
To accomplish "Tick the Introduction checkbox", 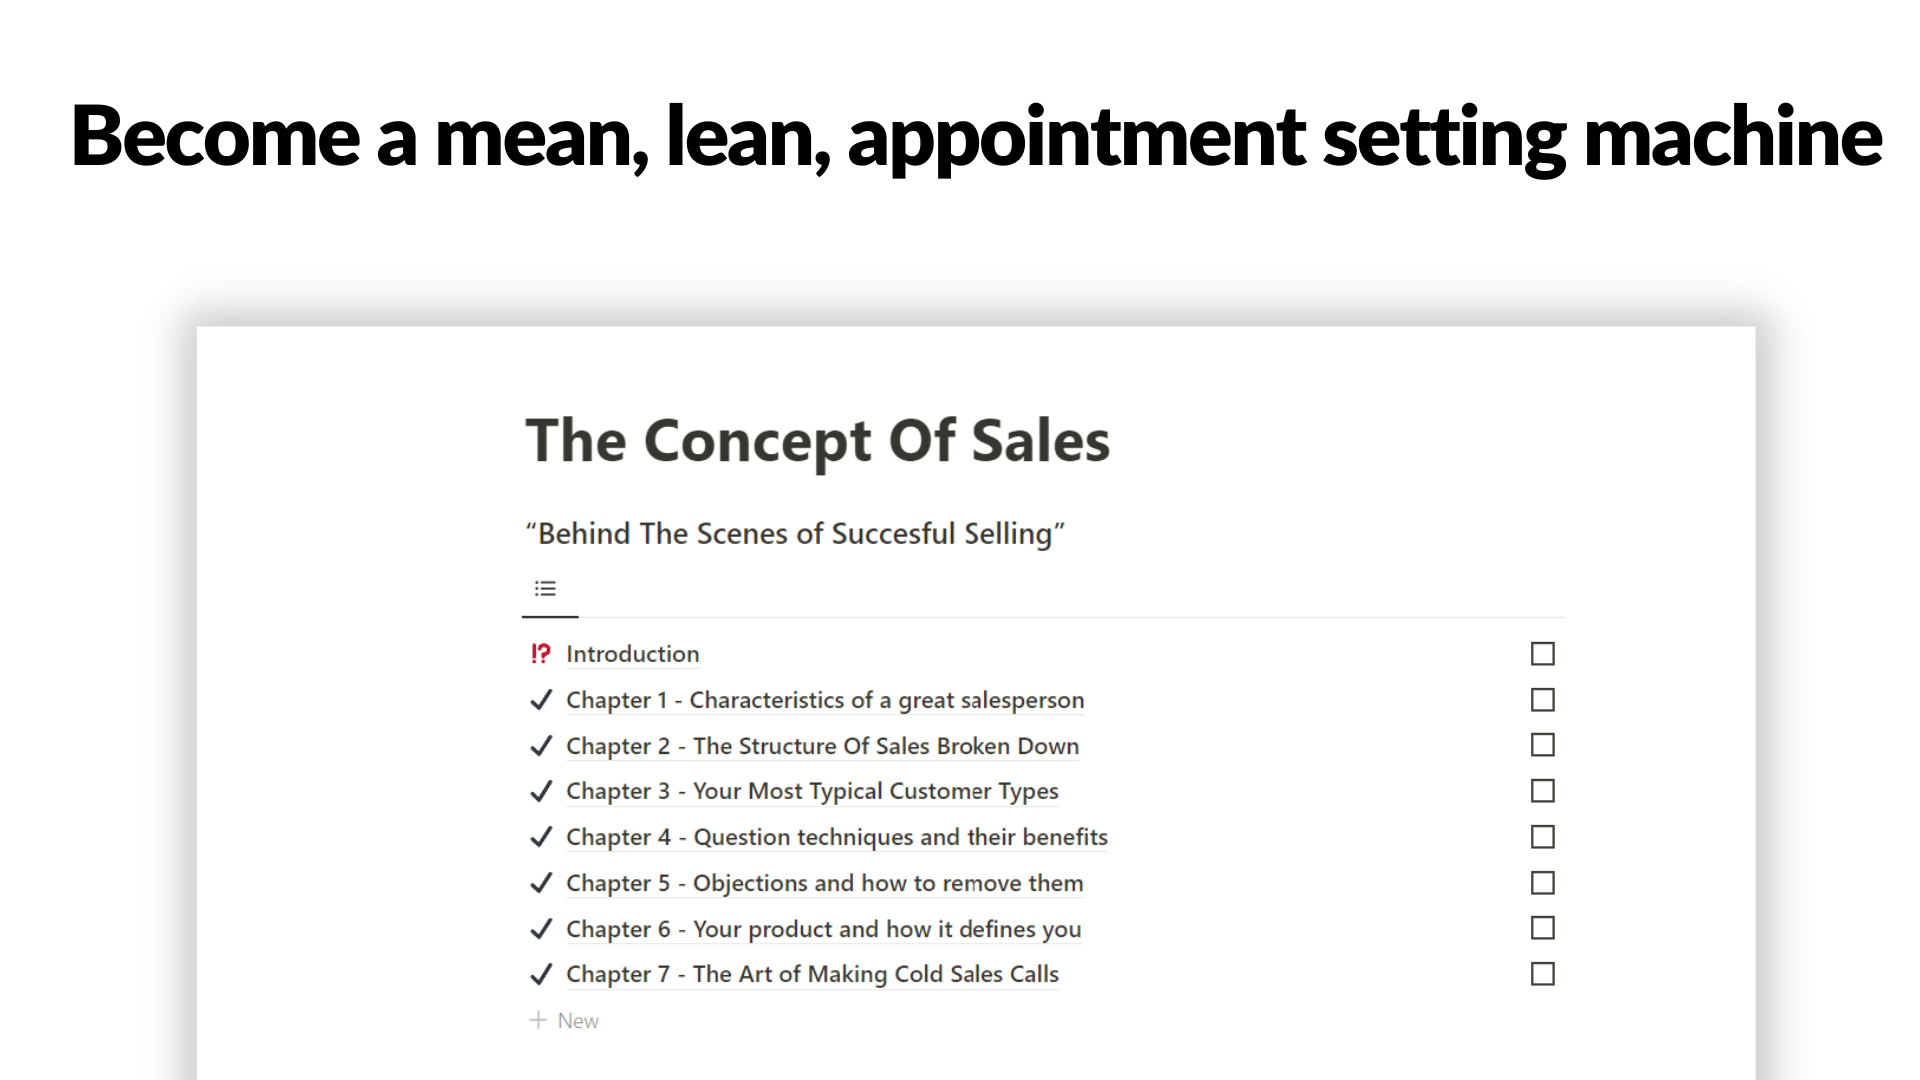I will tap(1543, 654).
